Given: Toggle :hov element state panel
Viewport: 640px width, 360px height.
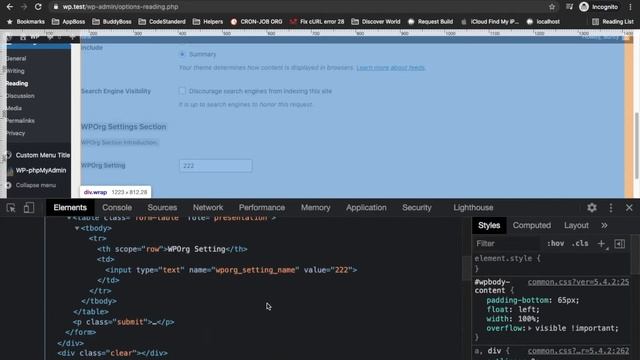Looking at the screenshot, I should coord(556,244).
